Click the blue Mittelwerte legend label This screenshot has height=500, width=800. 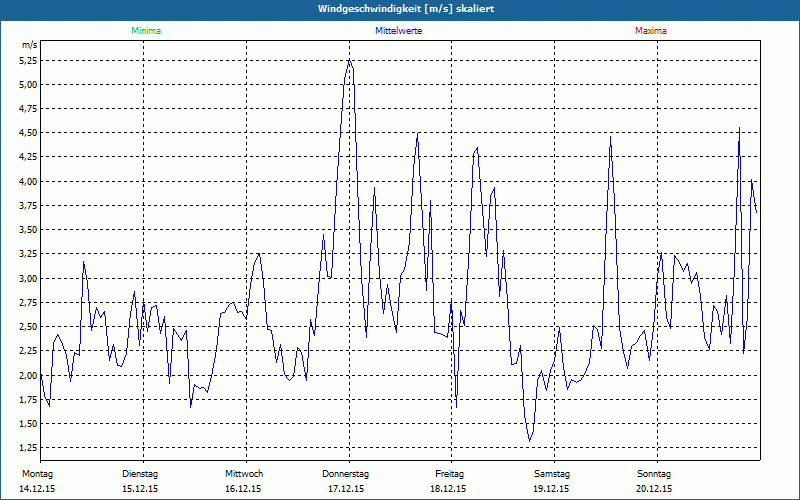(398, 31)
